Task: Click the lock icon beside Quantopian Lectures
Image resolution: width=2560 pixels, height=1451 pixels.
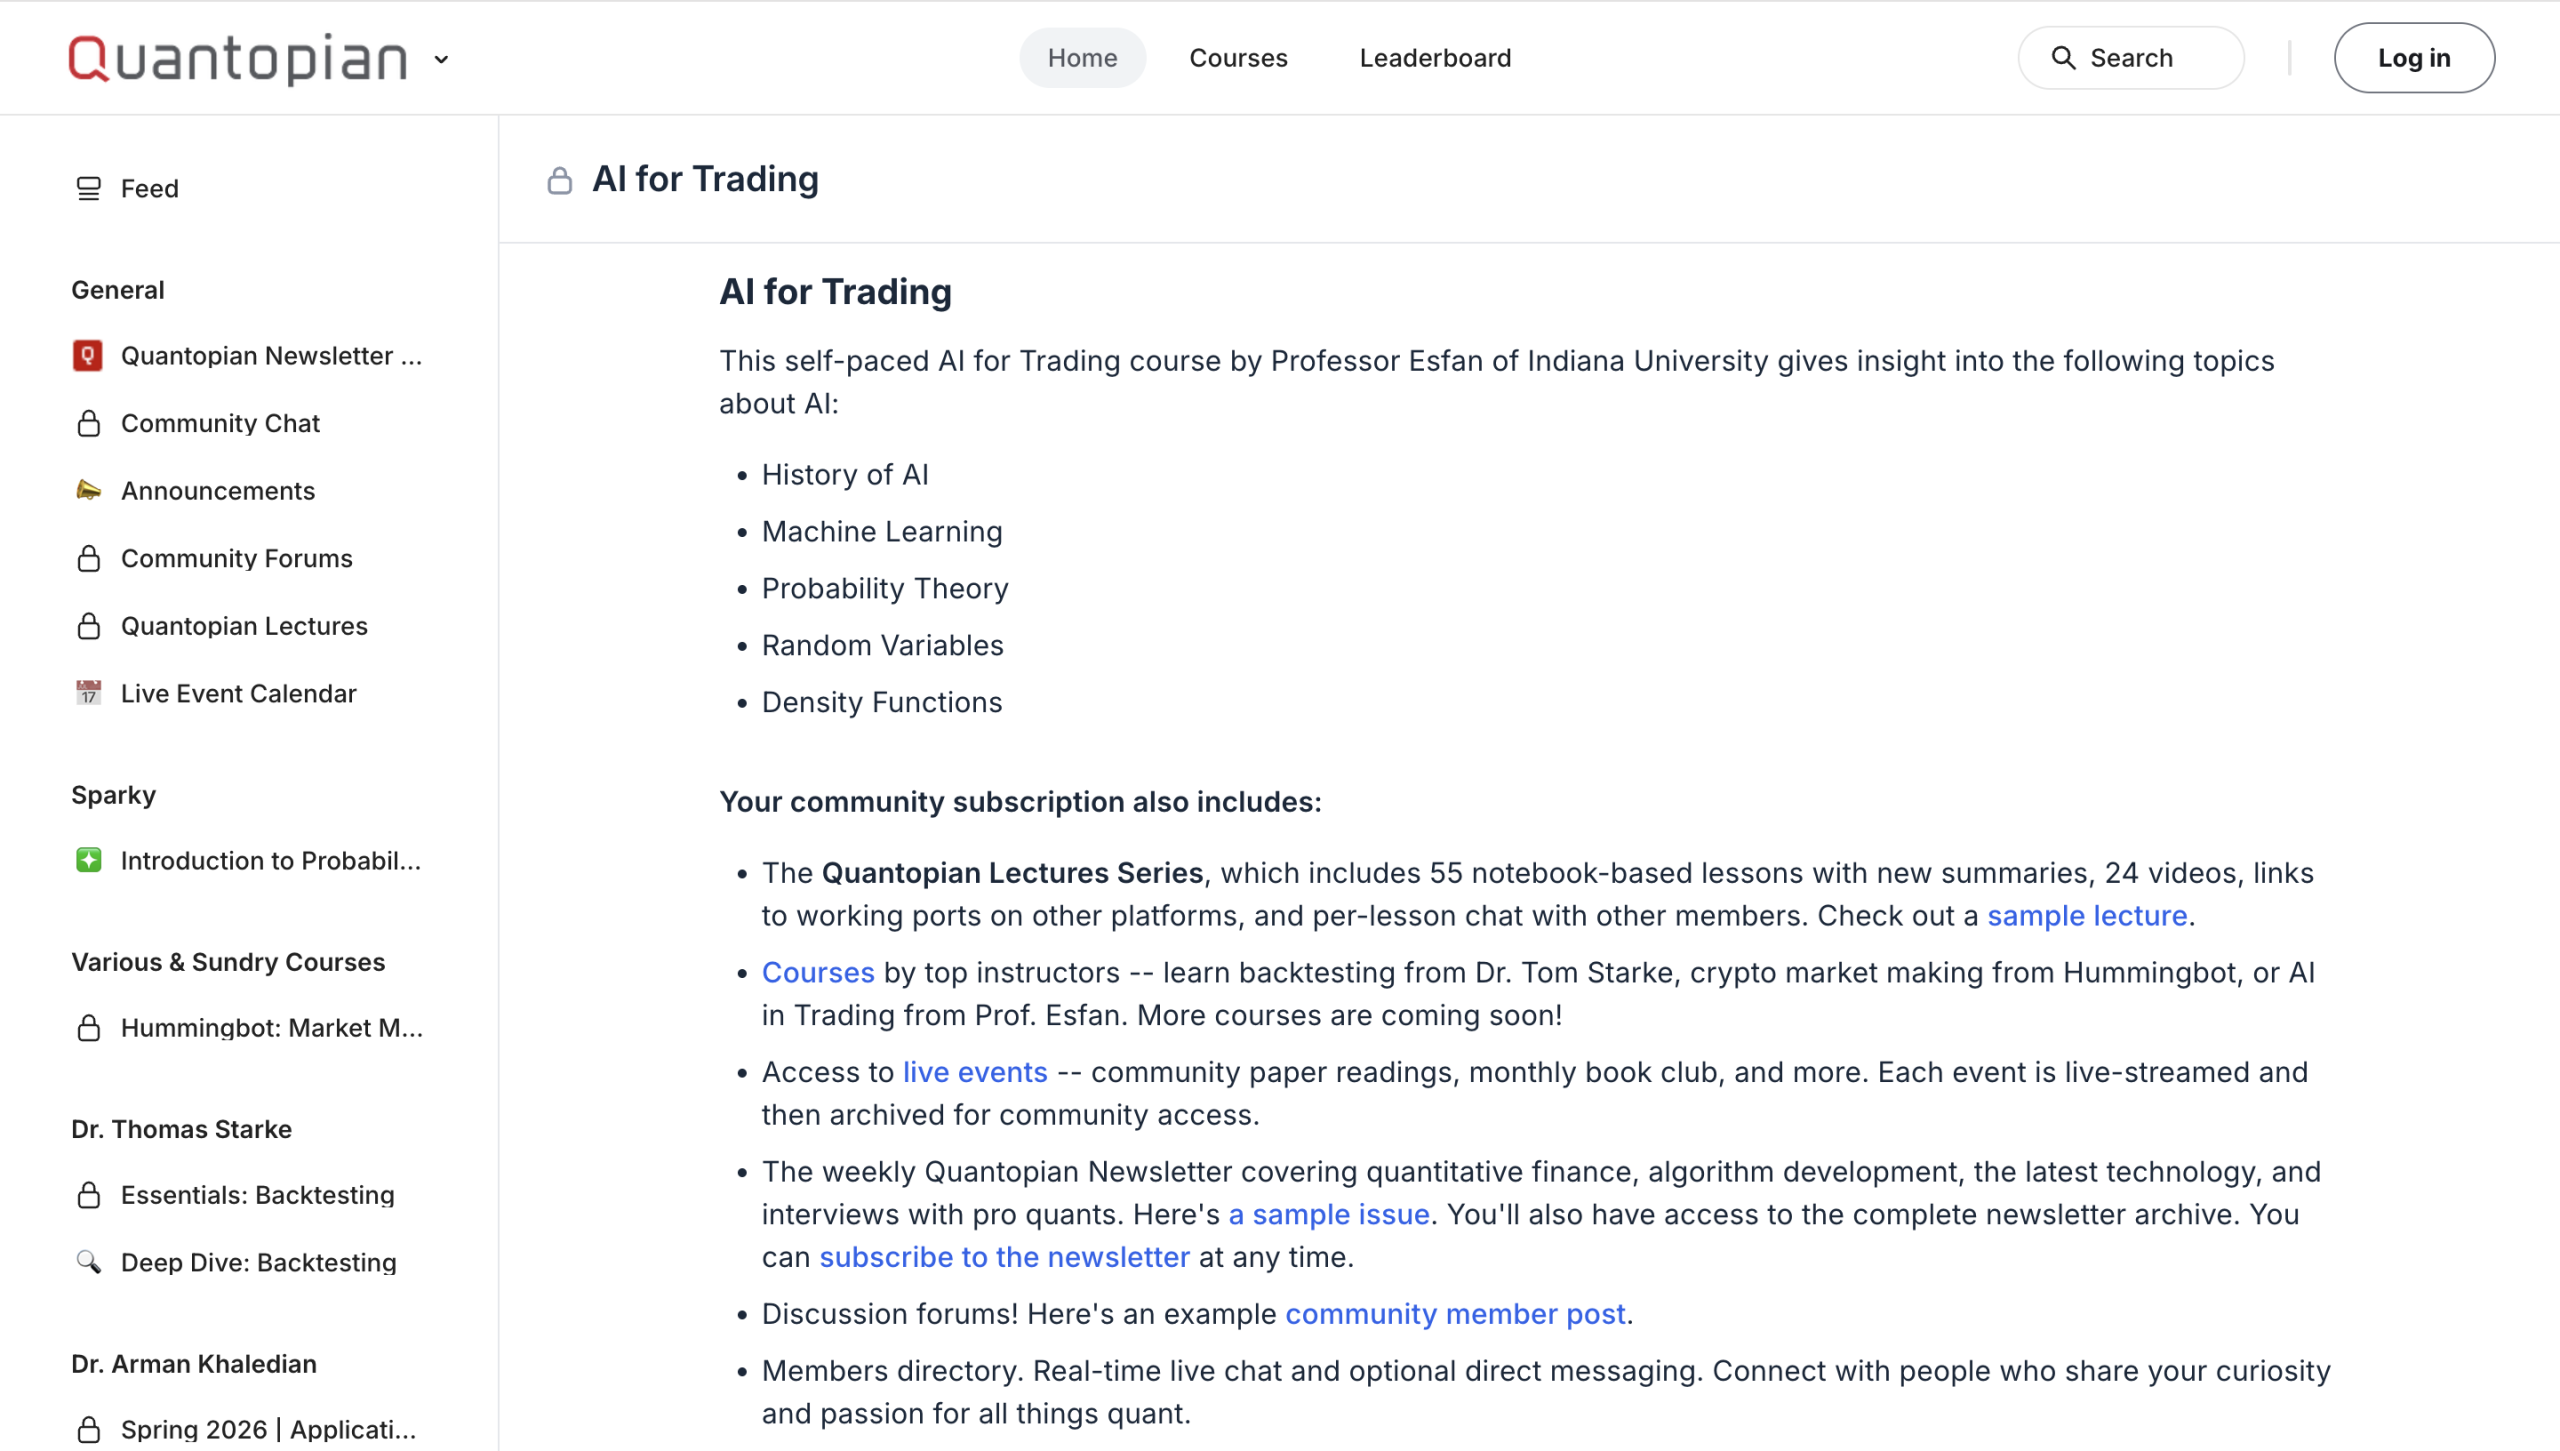Action: [x=88, y=626]
